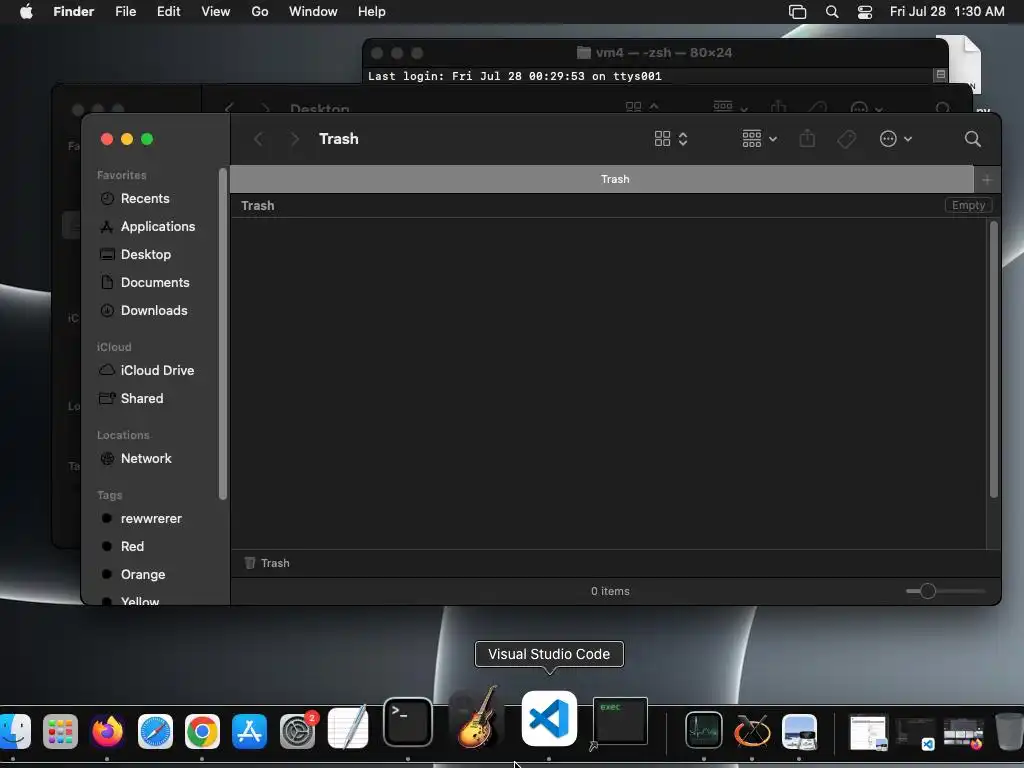Restore minimized window with VS Code badge
Screen dimensions: 1024x768
[x=916, y=733]
